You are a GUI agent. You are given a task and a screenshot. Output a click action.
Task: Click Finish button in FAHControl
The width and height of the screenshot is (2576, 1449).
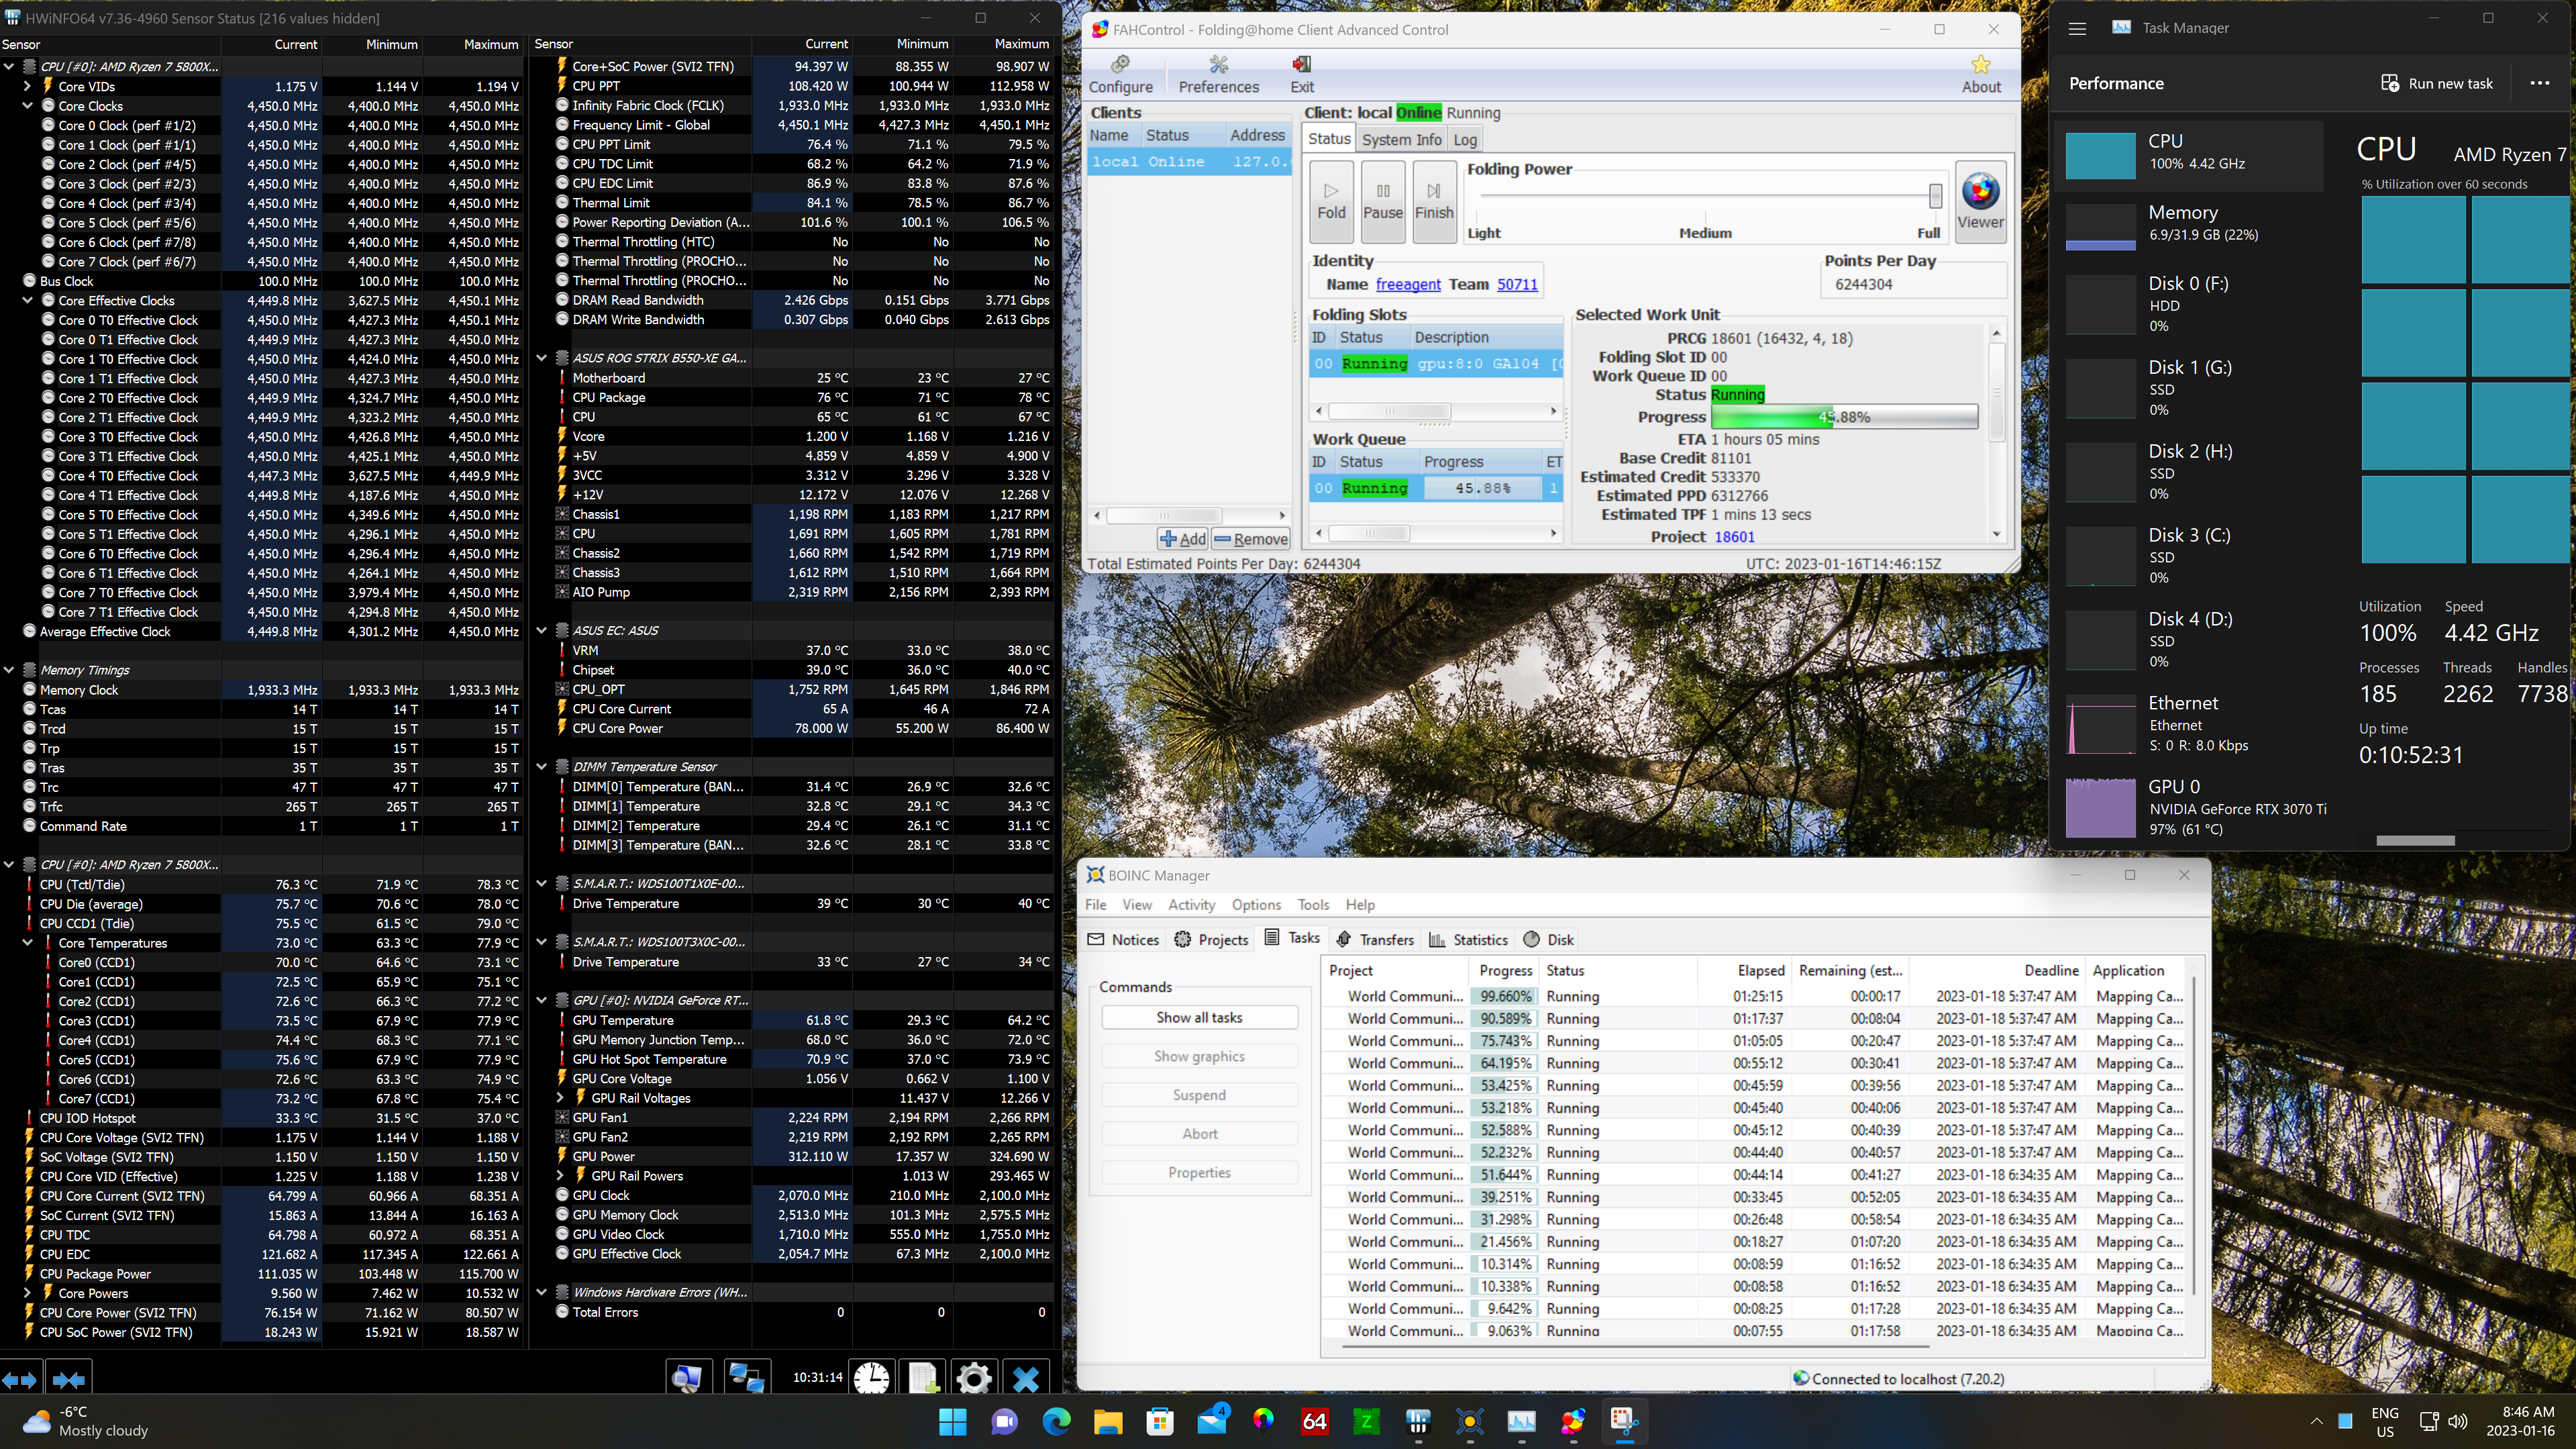[1434, 201]
